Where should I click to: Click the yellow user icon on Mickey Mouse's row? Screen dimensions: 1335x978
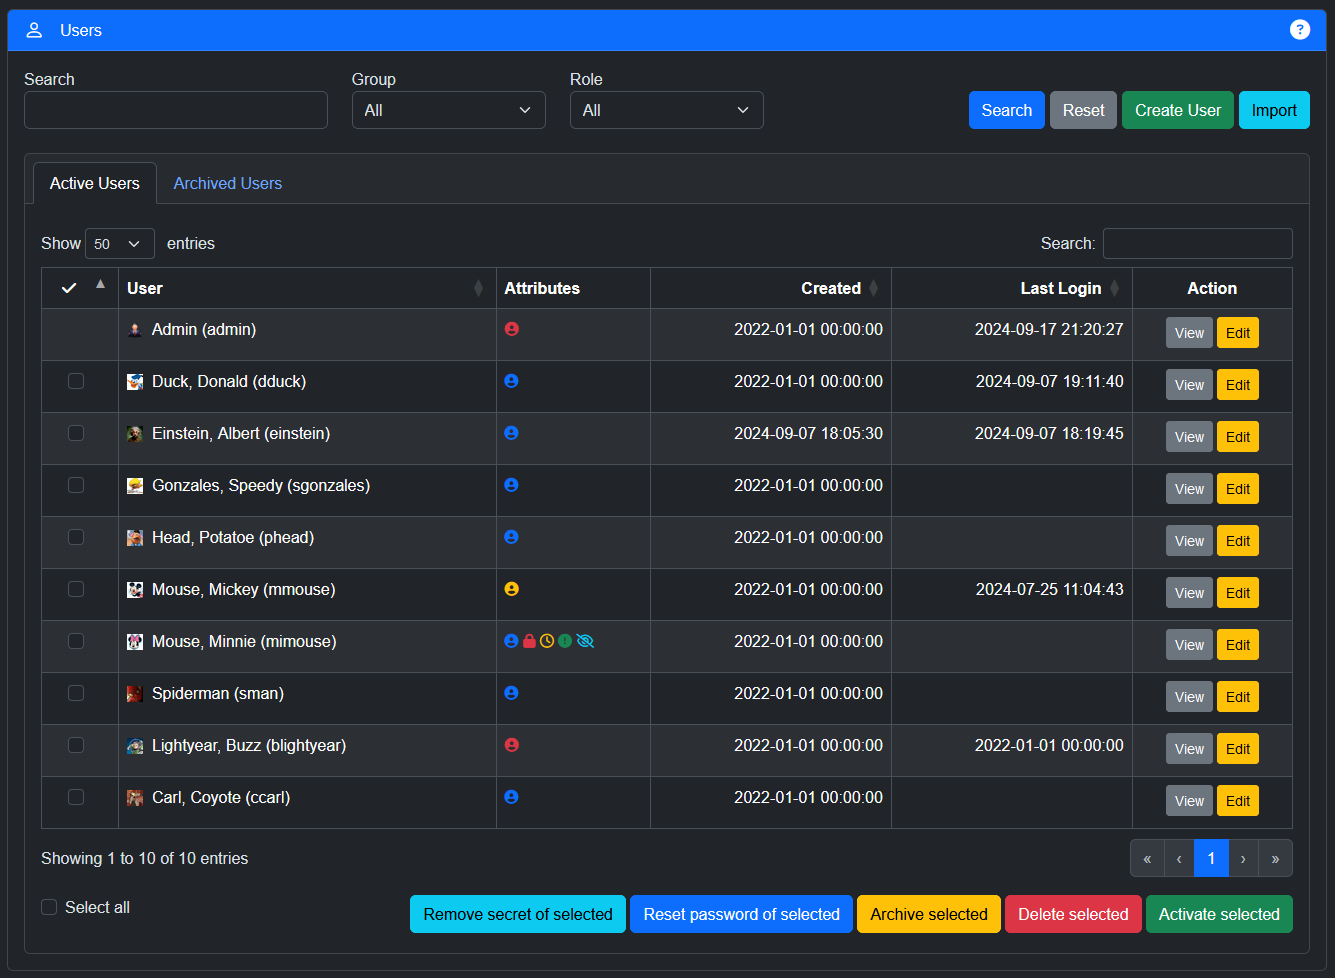click(512, 589)
